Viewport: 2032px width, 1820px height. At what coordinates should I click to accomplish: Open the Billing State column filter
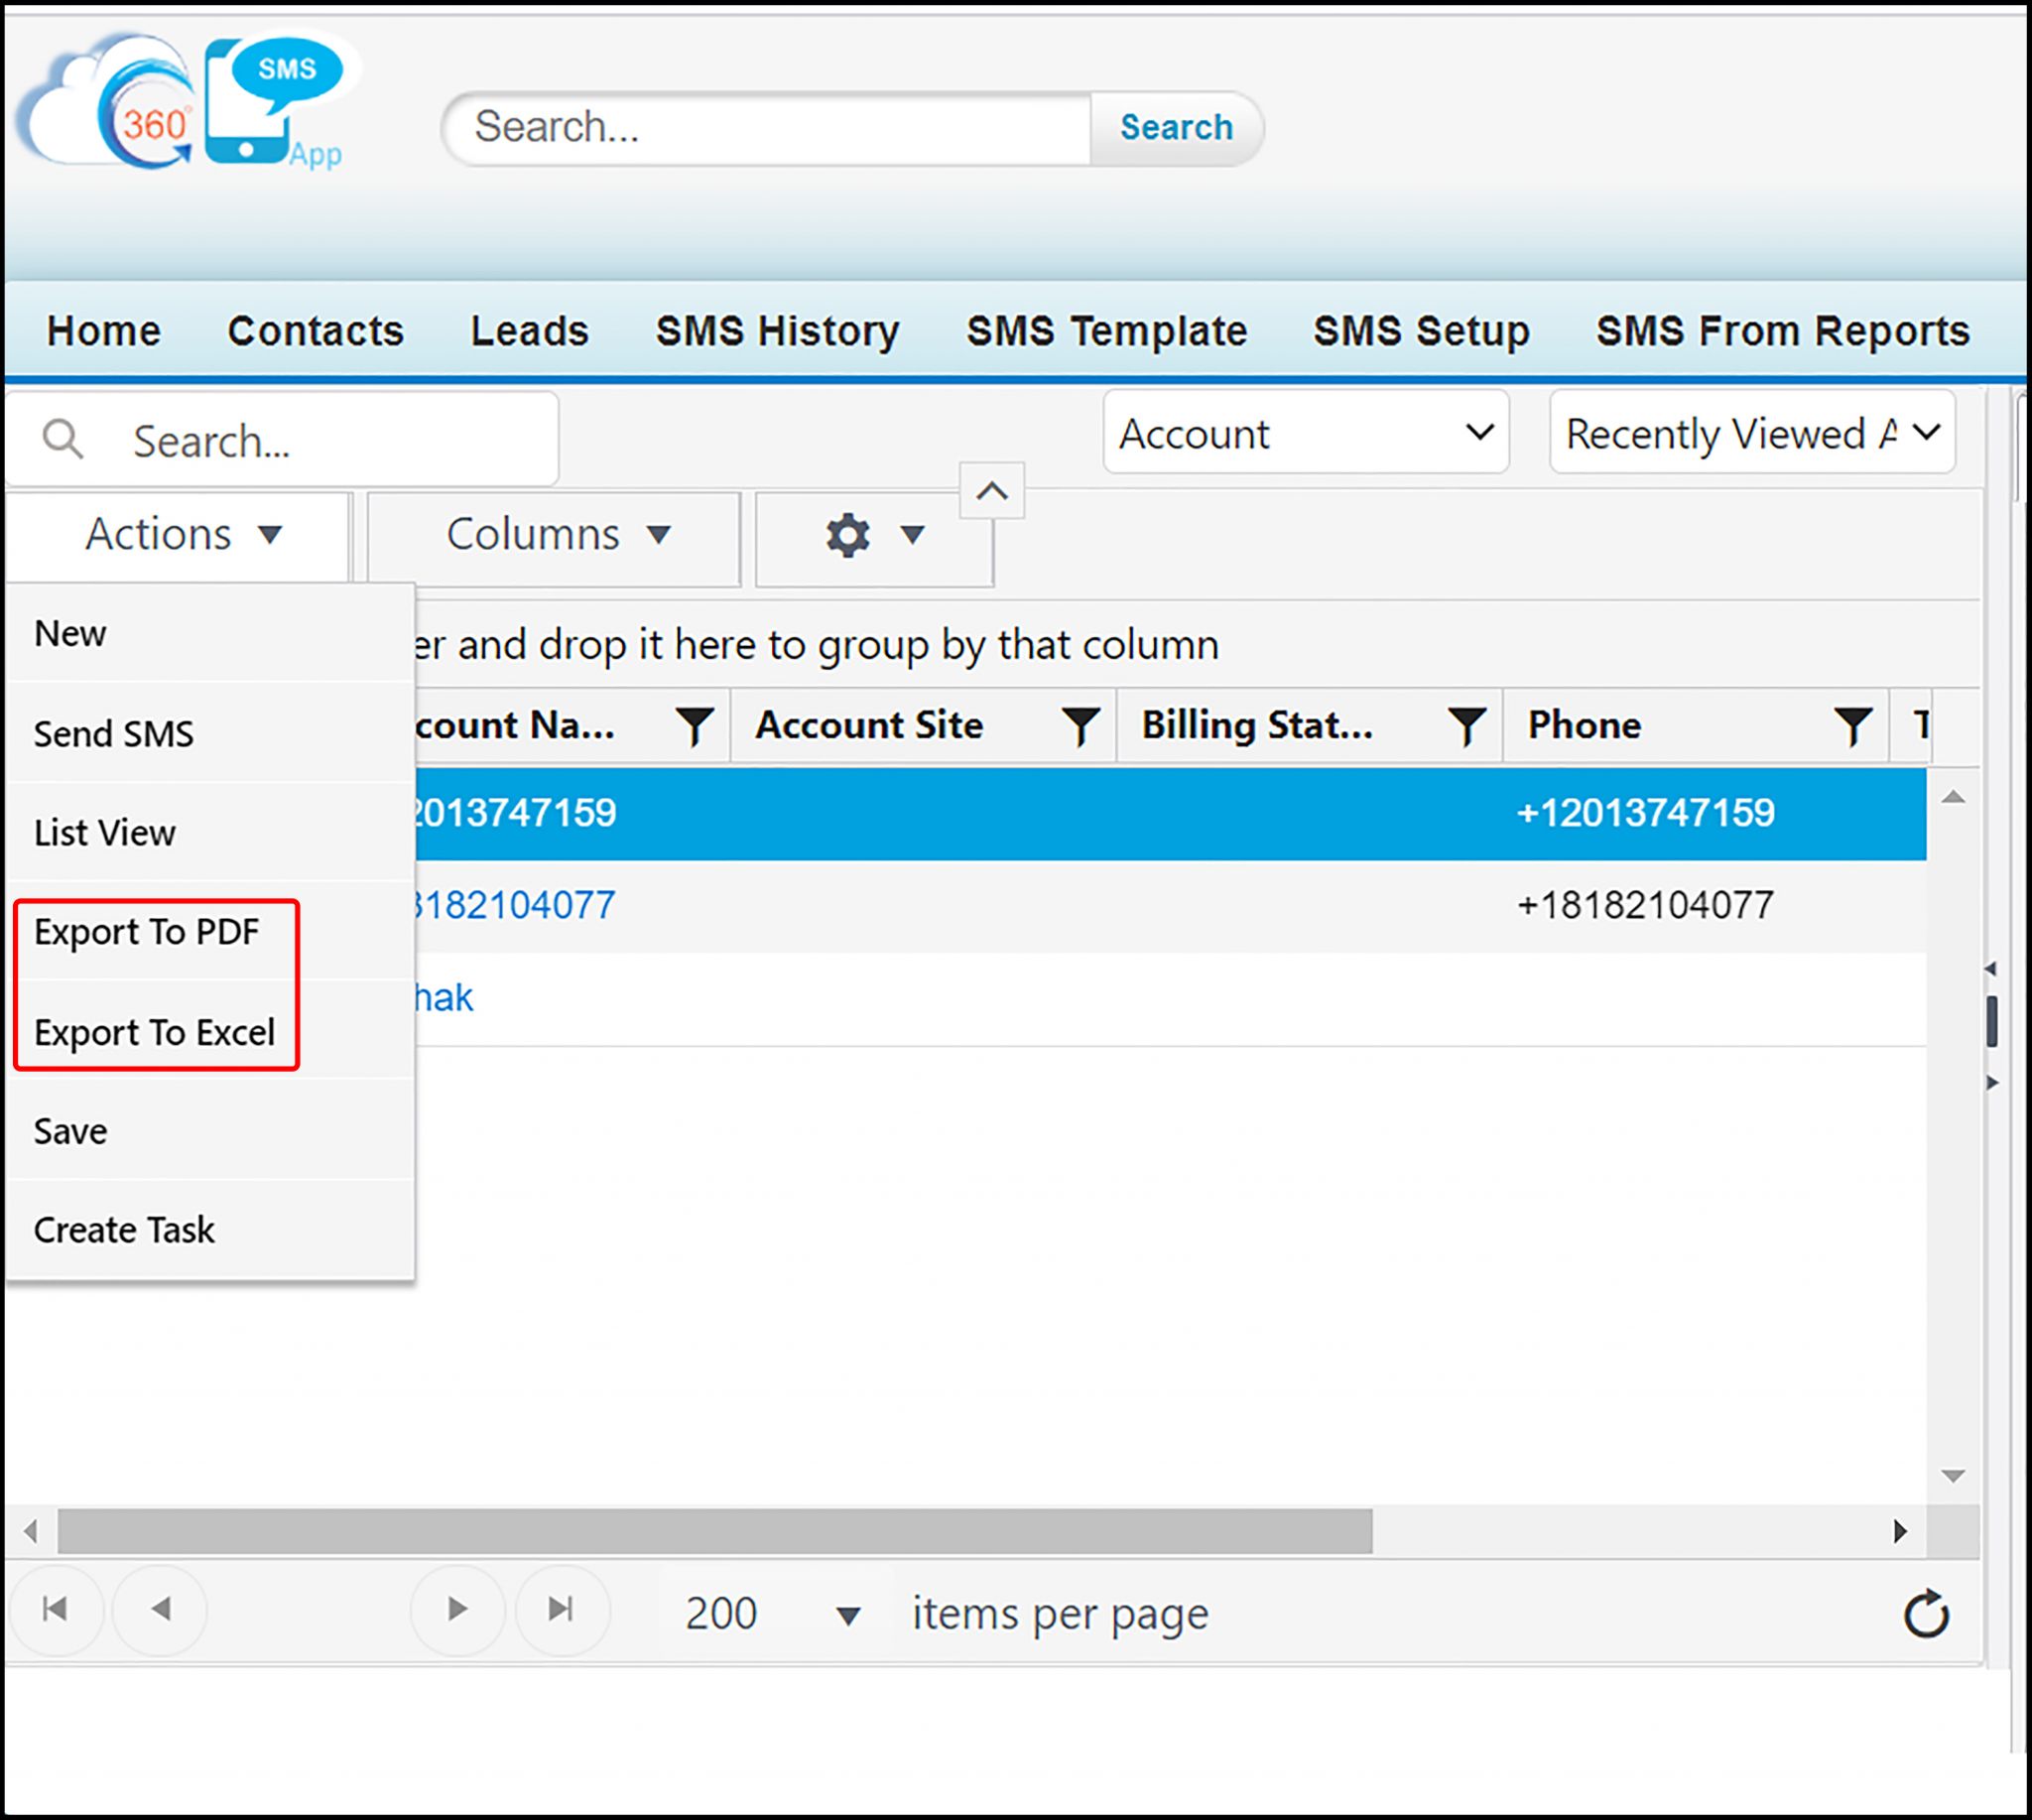pyautogui.click(x=1466, y=726)
